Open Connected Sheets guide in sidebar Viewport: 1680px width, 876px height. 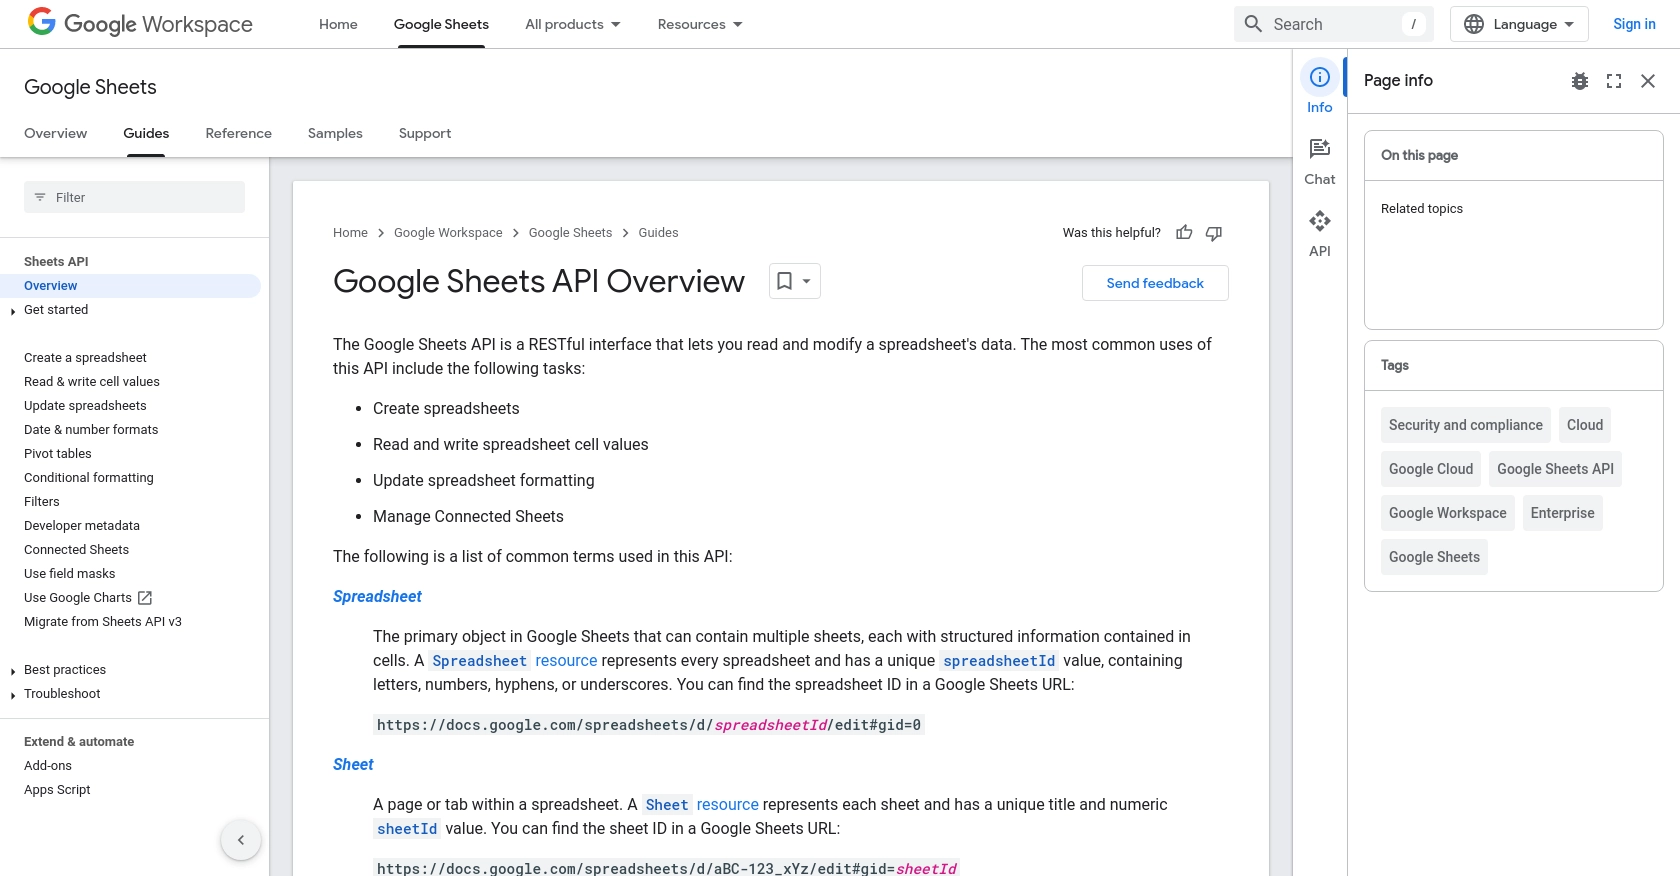click(x=77, y=550)
